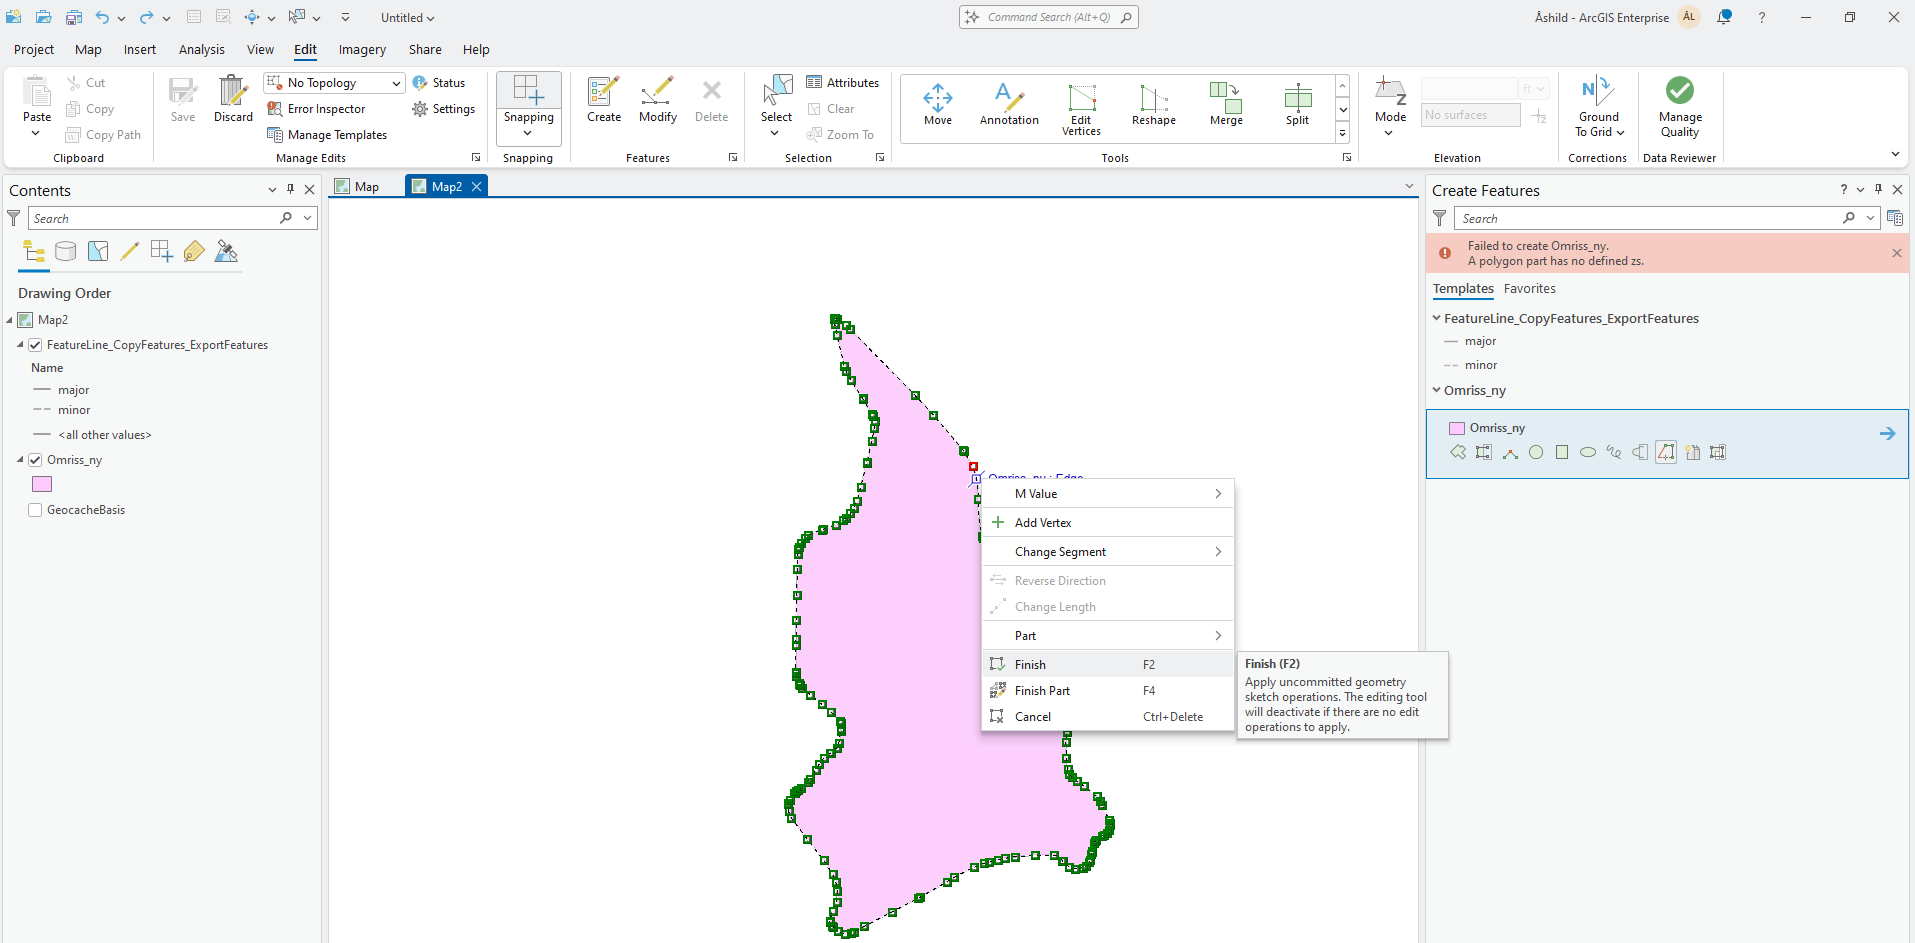
Task: Toggle visibility of the Omriss_ny layer
Action: pyautogui.click(x=35, y=459)
